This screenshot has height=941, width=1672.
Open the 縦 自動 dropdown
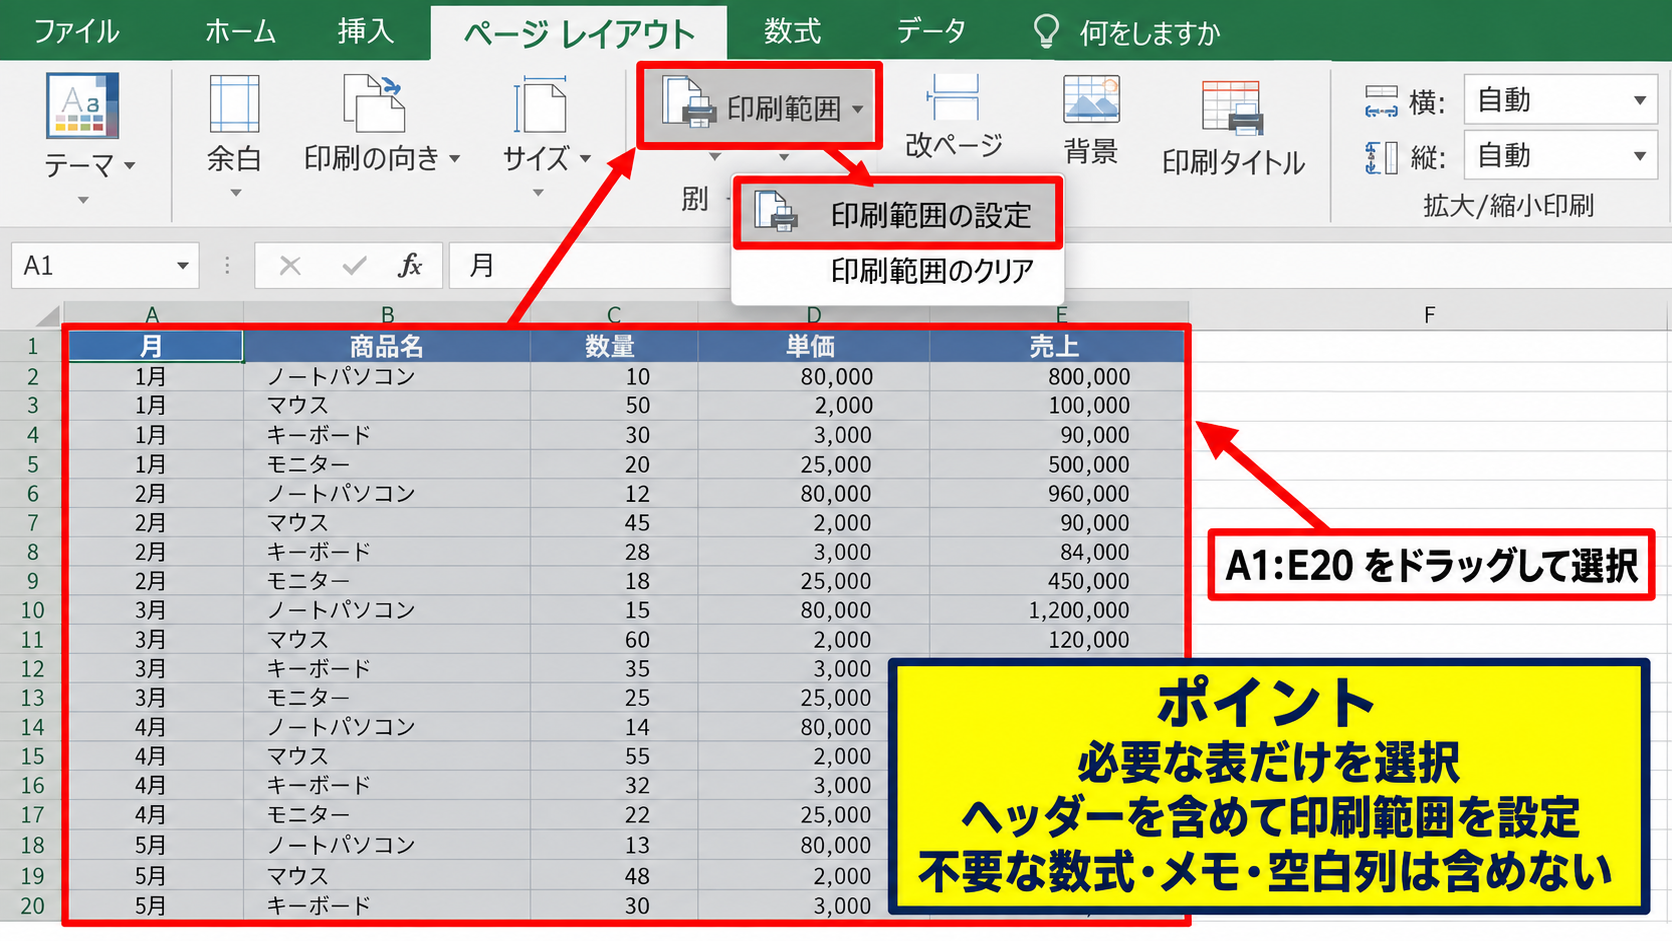pyautogui.click(x=1639, y=156)
